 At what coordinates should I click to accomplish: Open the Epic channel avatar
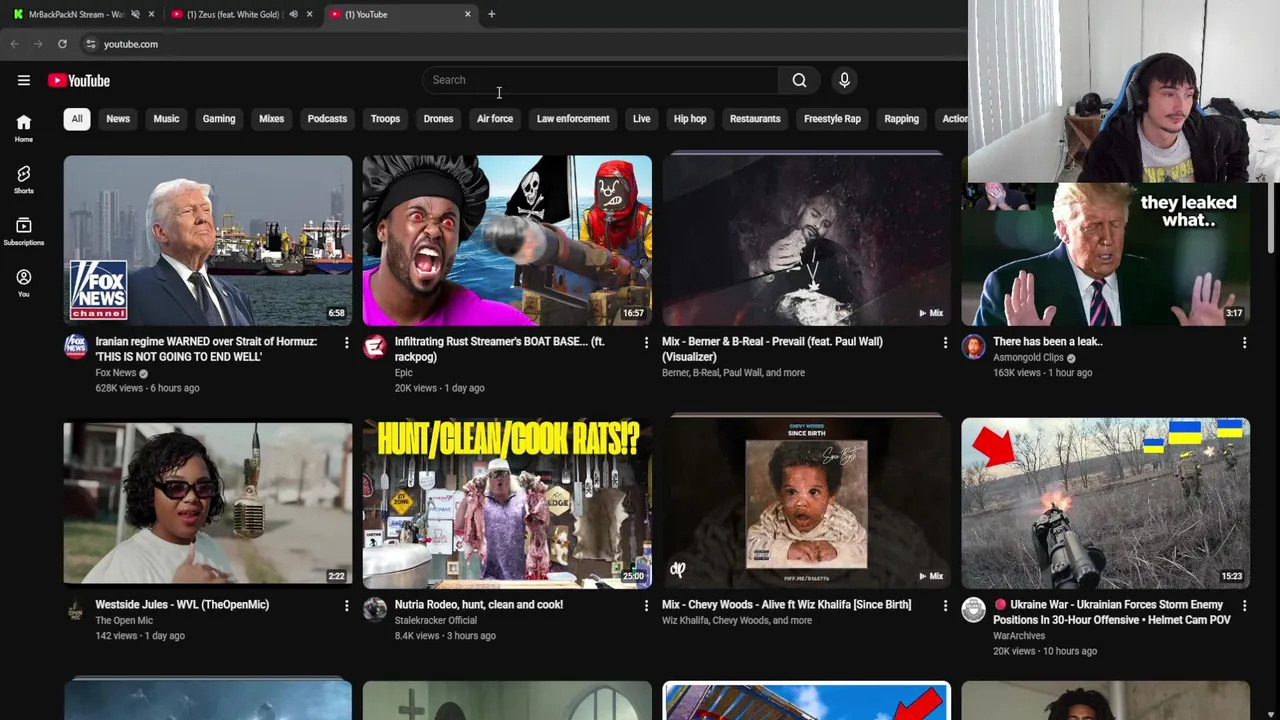coord(375,347)
